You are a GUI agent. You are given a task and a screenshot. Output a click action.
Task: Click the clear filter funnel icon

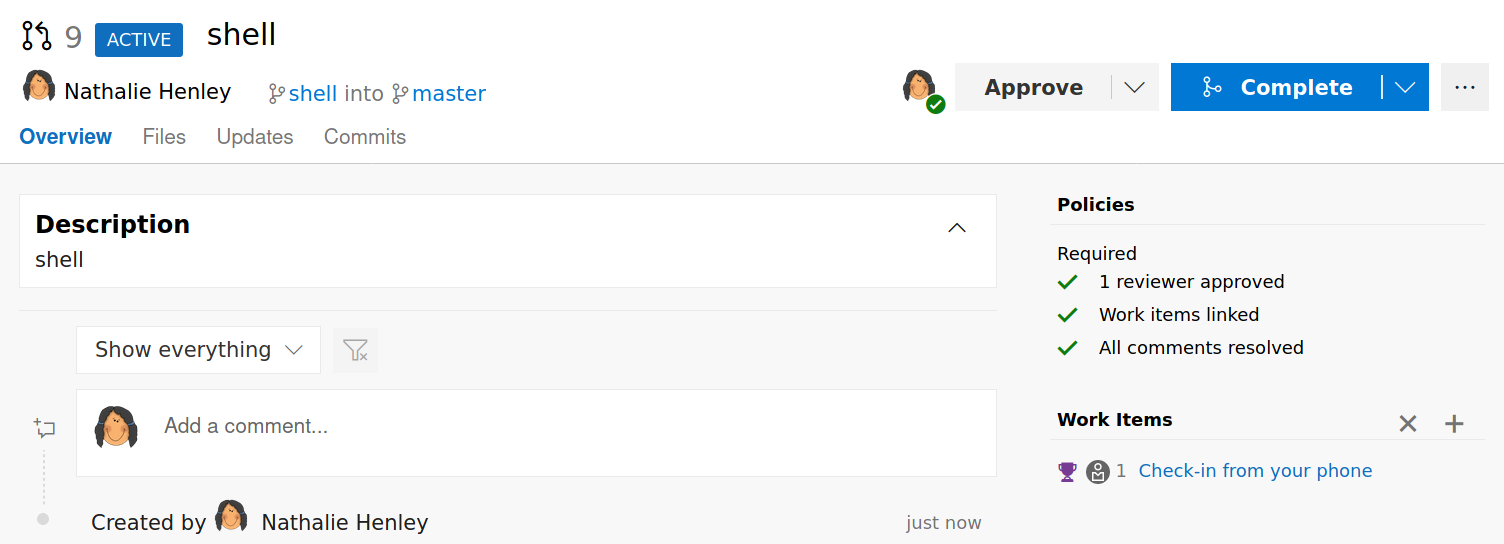click(x=355, y=350)
